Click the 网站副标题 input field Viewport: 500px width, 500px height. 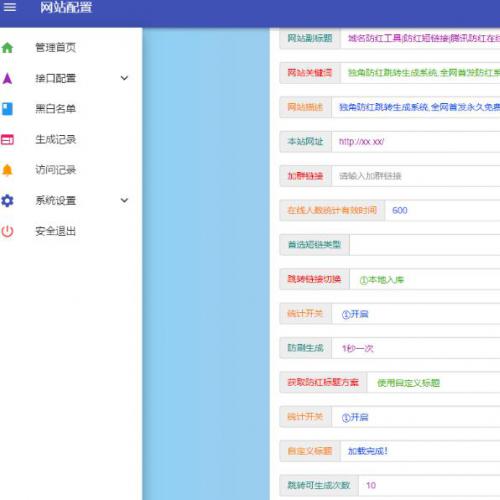pos(420,38)
